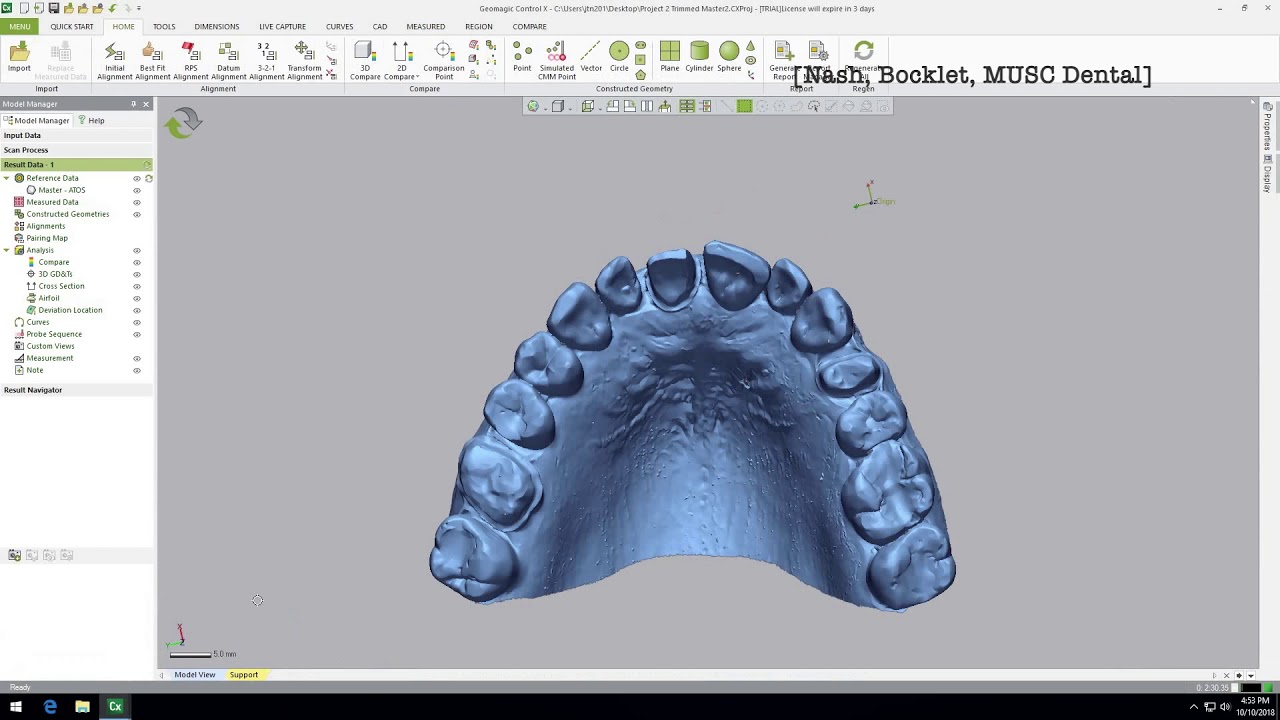Create a Sphere geometry

click(729, 57)
